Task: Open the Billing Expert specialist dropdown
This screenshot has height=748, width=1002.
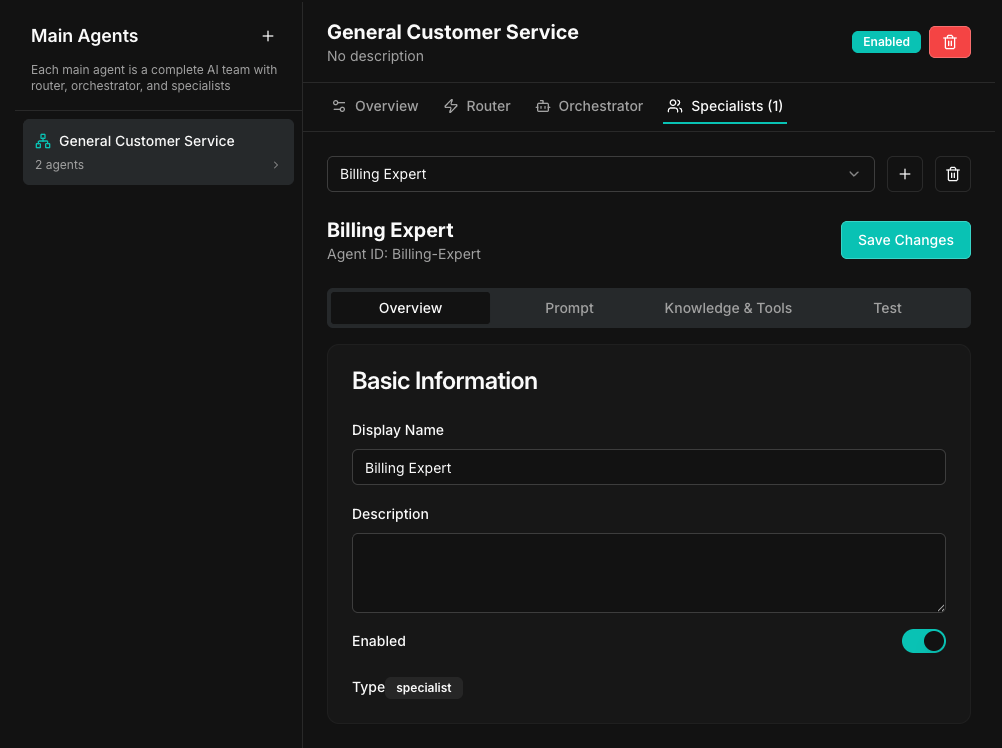Action: click(x=601, y=174)
